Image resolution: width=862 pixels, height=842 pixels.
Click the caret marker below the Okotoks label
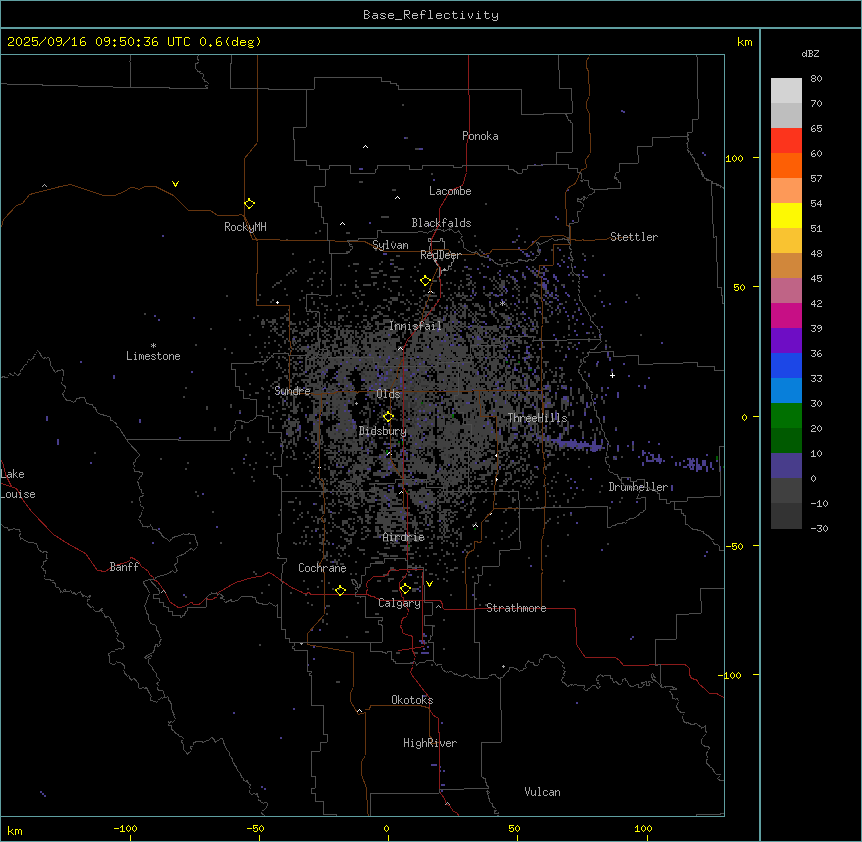(359, 711)
